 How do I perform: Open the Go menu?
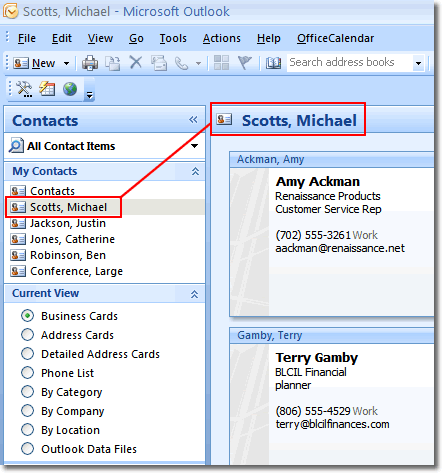136,39
